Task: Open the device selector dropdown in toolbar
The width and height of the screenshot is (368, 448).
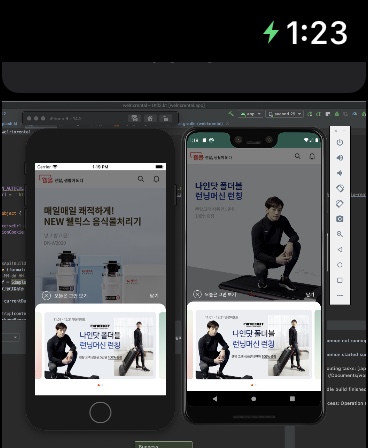Action: 284,114
